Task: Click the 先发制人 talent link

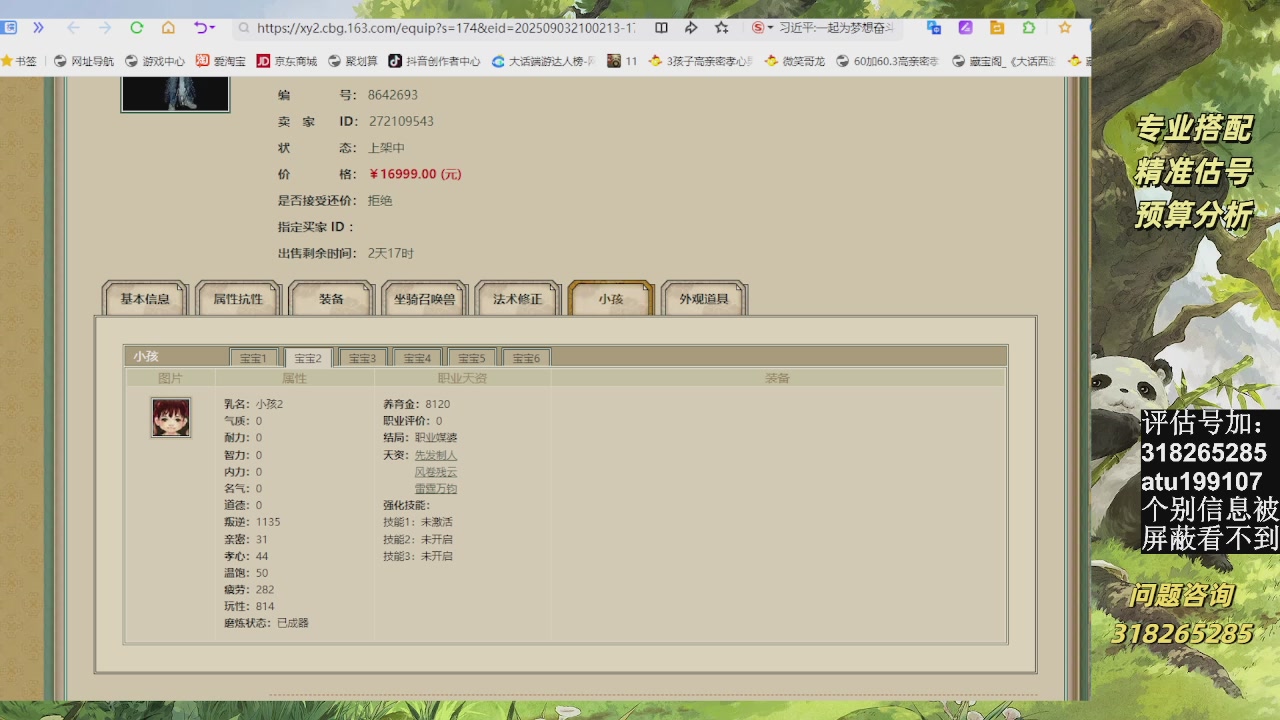Action: click(x=435, y=455)
